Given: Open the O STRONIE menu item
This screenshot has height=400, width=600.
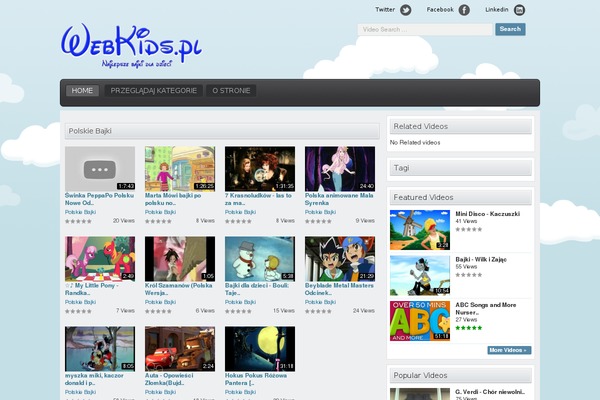Looking at the screenshot, I should [x=231, y=91].
